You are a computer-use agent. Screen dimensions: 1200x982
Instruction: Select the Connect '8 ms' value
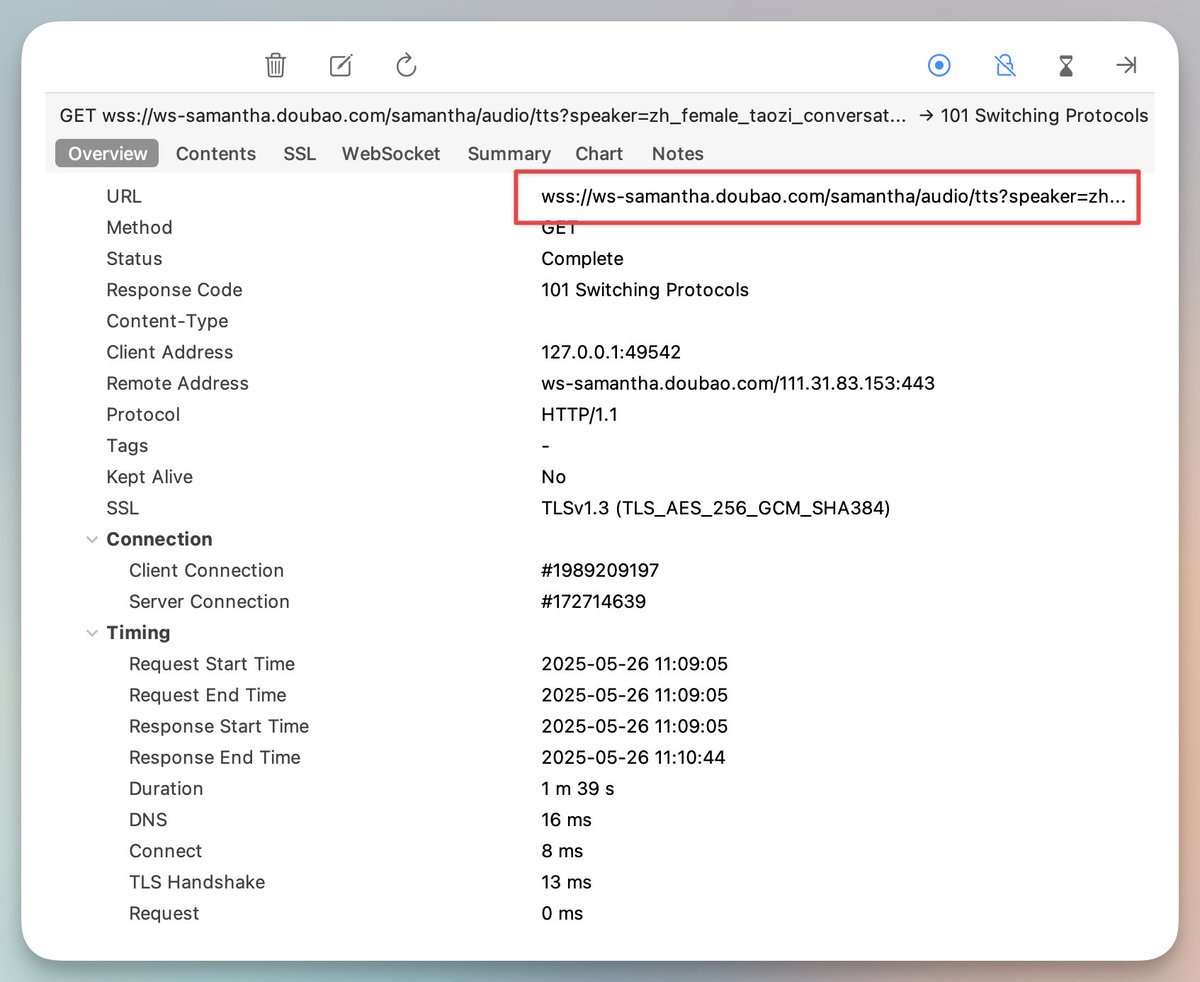pos(562,851)
